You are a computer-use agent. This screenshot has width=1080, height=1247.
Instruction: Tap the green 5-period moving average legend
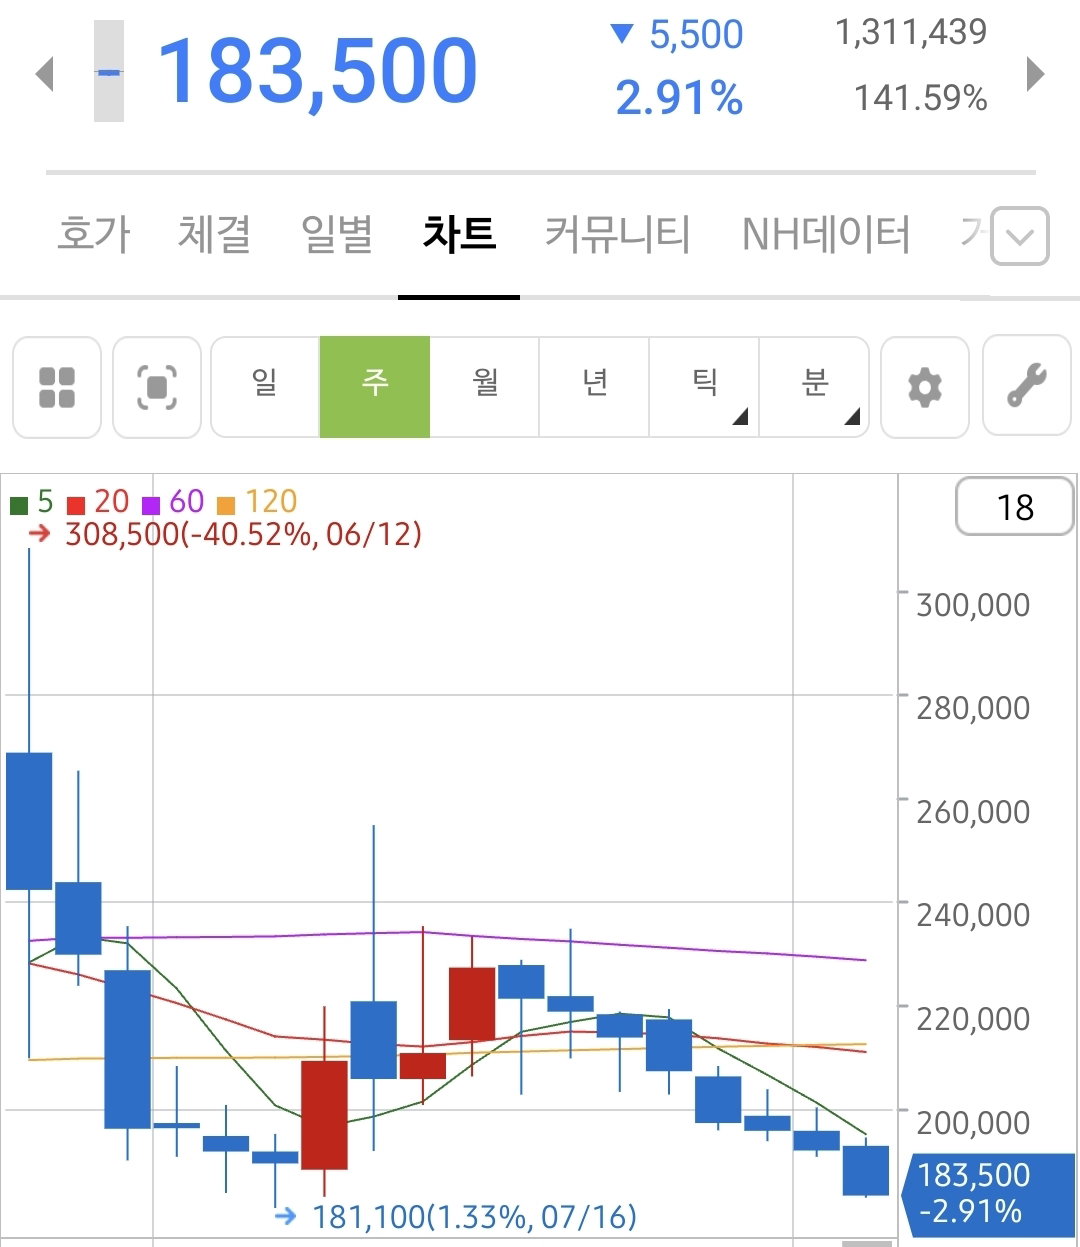[32, 501]
